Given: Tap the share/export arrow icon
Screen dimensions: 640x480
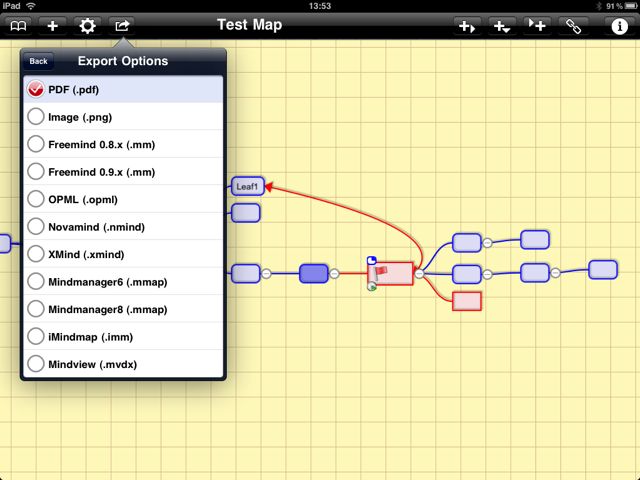Looking at the screenshot, I should (122, 26).
